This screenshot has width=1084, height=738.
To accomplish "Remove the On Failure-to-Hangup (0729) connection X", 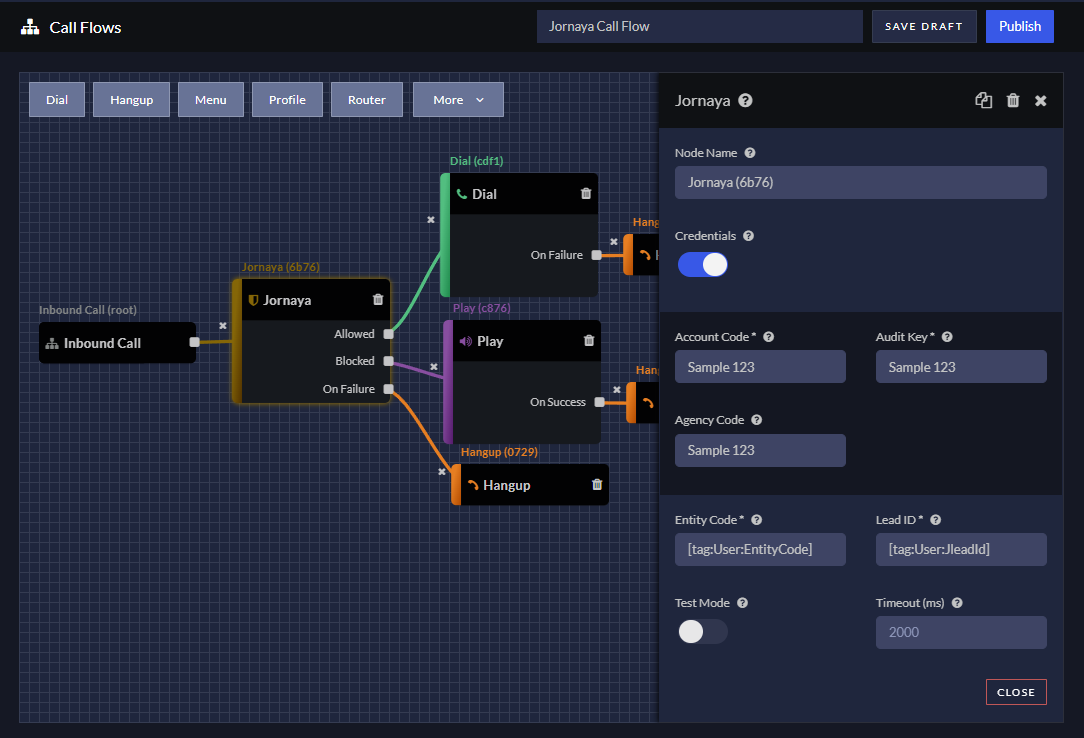I will (442, 472).
